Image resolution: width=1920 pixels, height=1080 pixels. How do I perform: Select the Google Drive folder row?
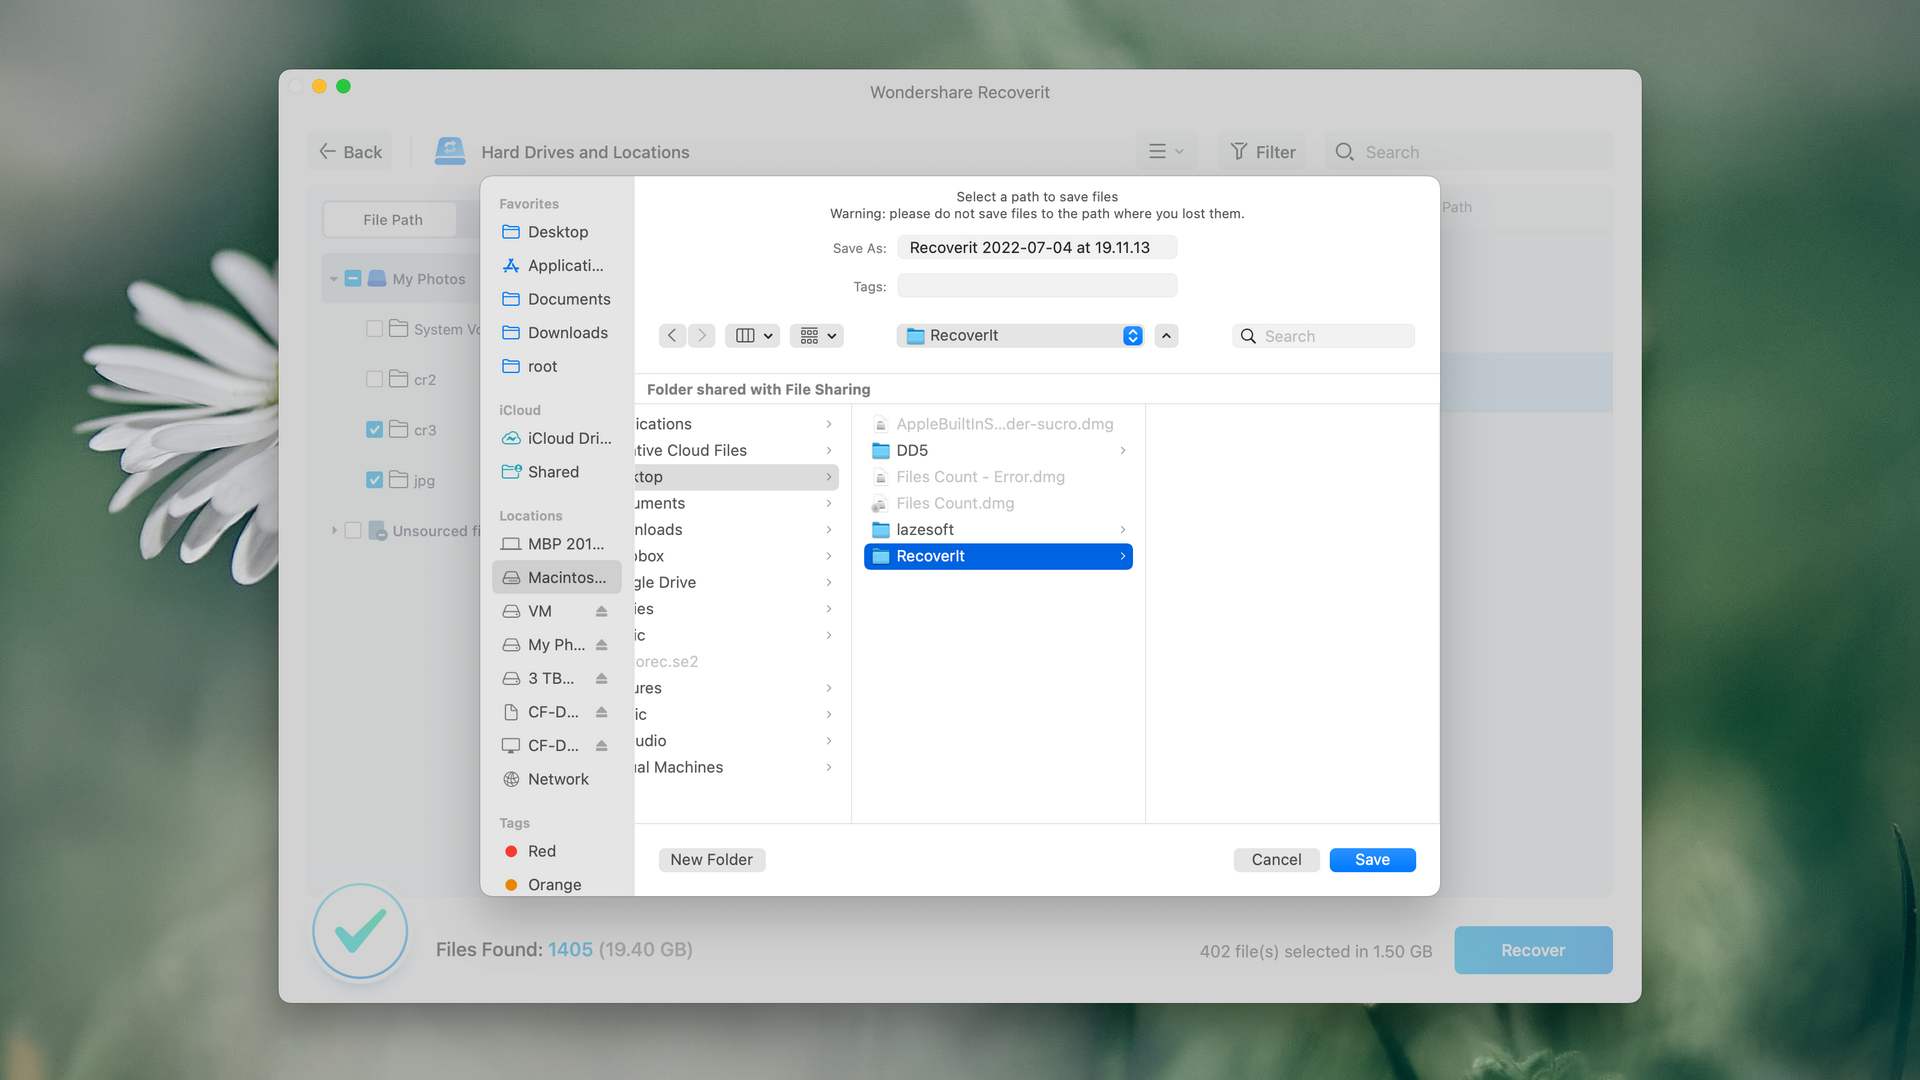click(736, 582)
